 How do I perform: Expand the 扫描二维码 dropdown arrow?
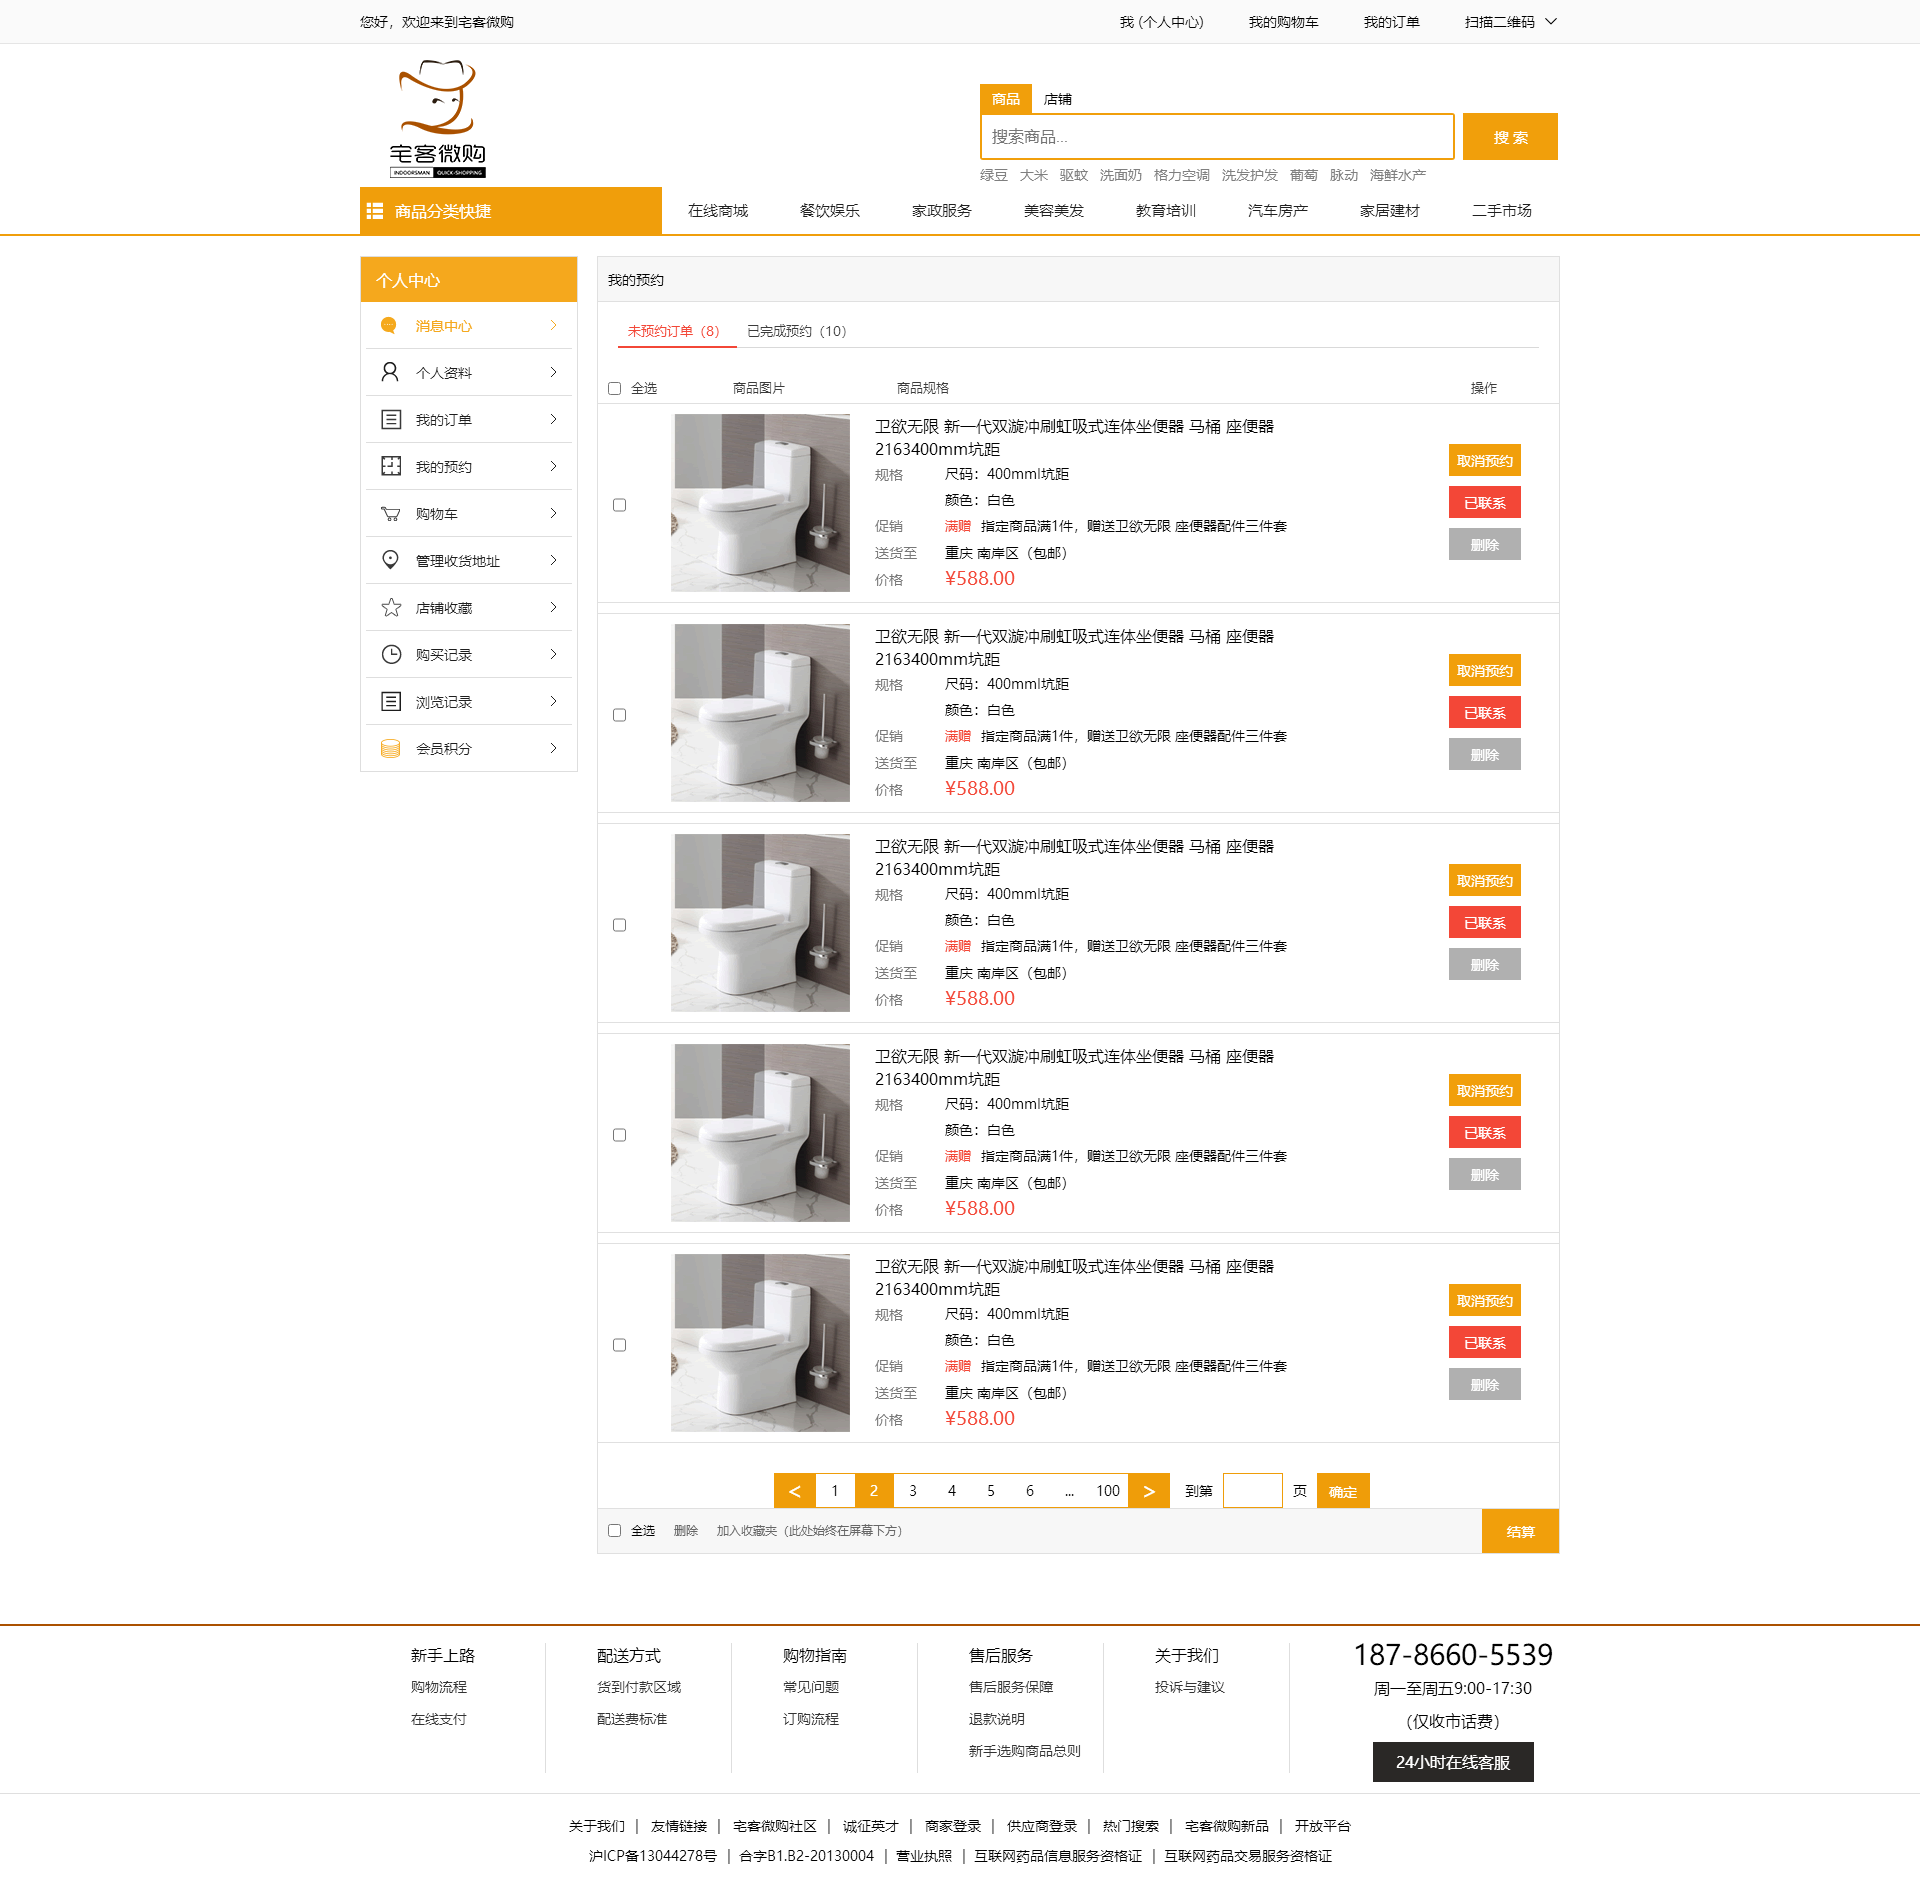click(1551, 21)
